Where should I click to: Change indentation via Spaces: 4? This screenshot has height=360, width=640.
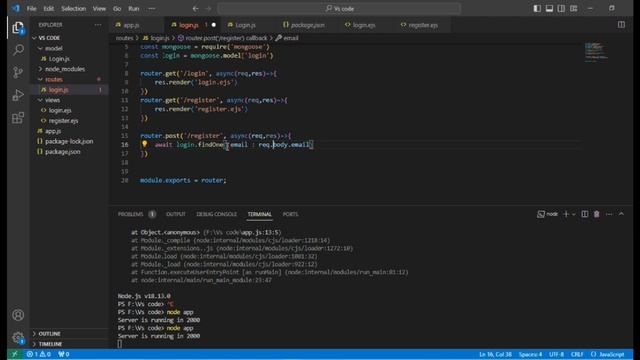[x=530, y=354]
